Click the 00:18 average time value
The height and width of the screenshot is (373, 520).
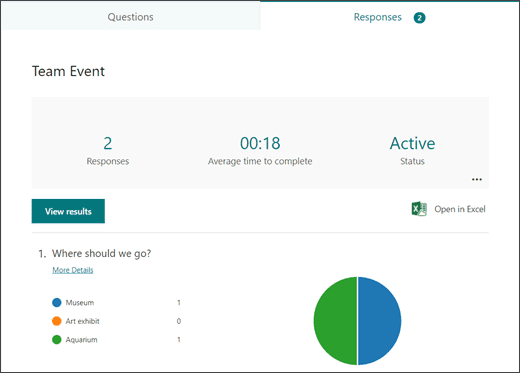(x=260, y=143)
